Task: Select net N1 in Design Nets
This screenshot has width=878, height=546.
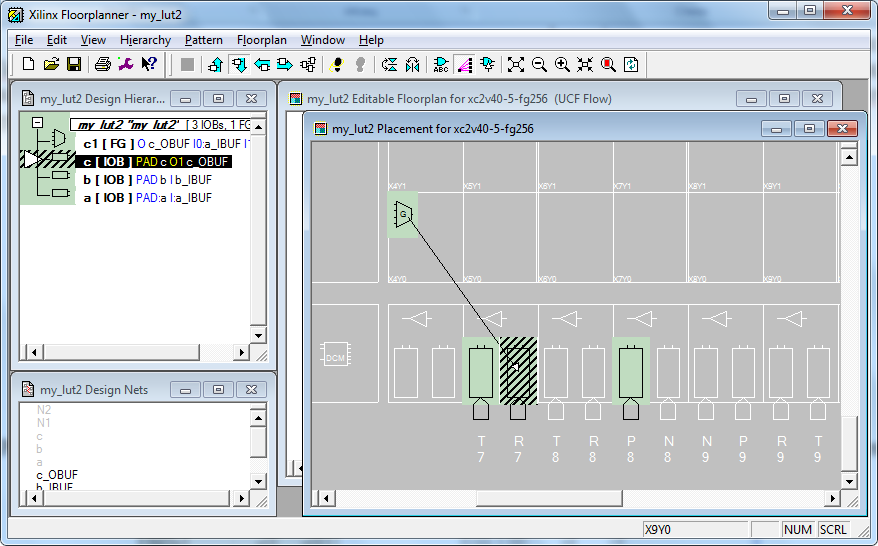Action: 44,423
